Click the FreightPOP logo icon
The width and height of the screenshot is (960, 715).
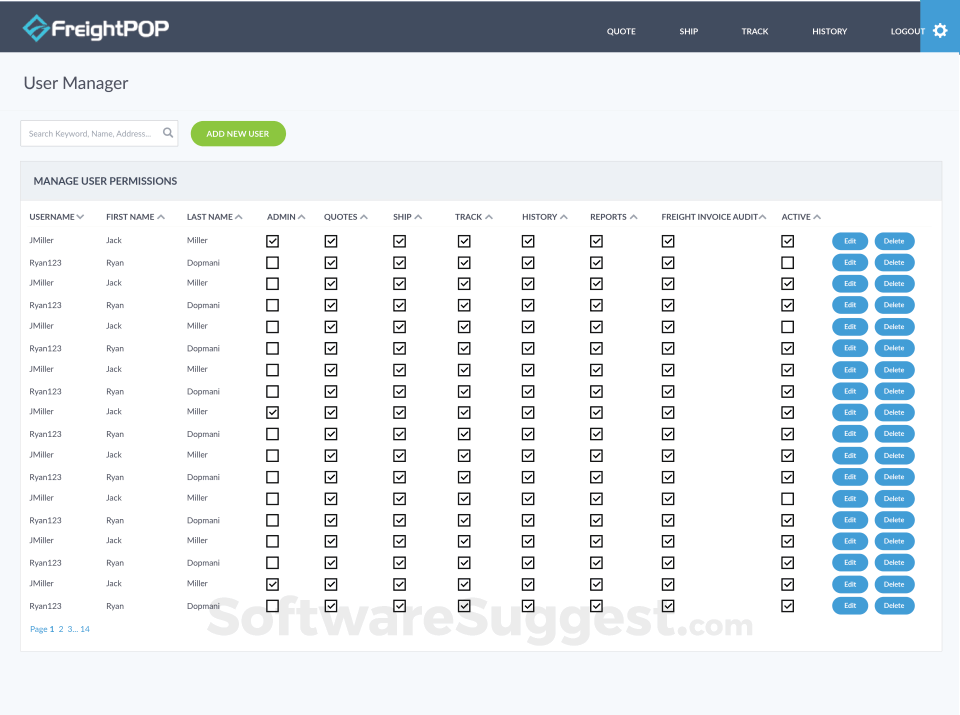38,29
